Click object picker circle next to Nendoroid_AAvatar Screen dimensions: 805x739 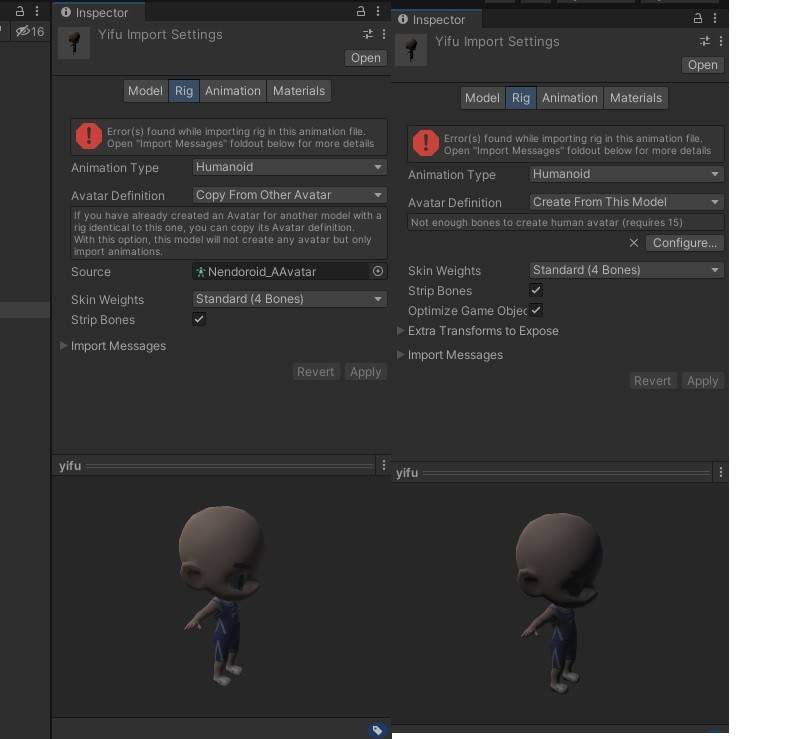pos(378,271)
